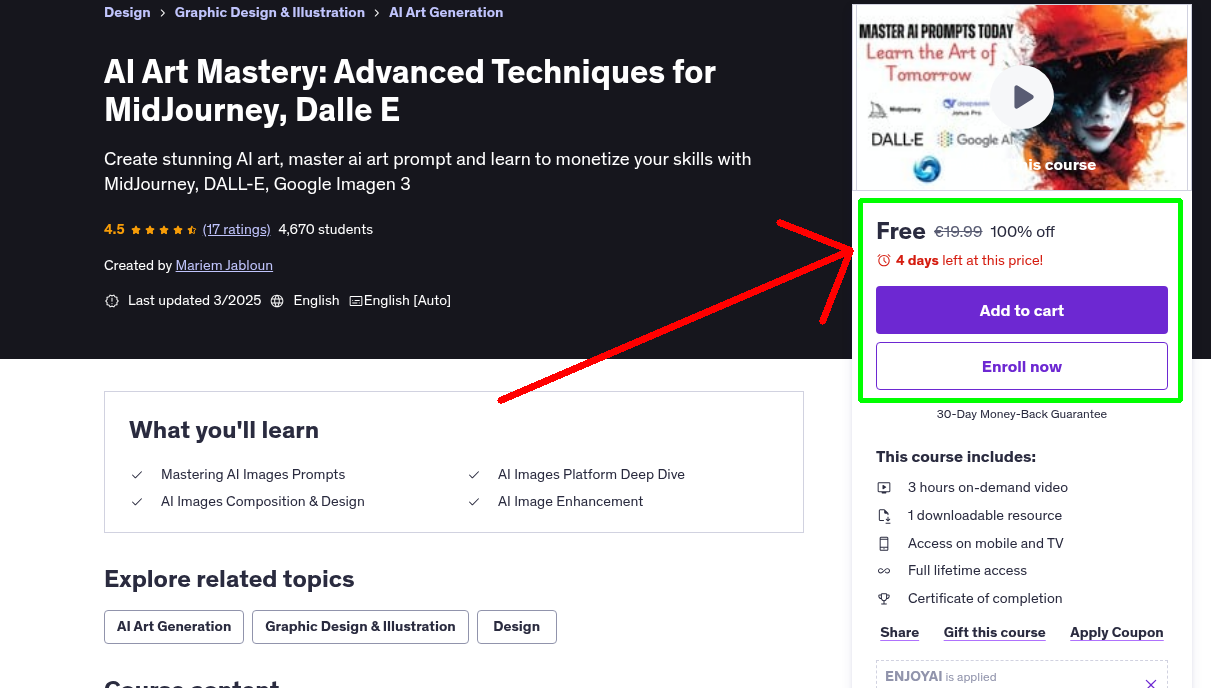Click the crossed-out €19.99 price
Image resolution: width=1211 pixels, height=688 pixels.
tap(958, 232)
